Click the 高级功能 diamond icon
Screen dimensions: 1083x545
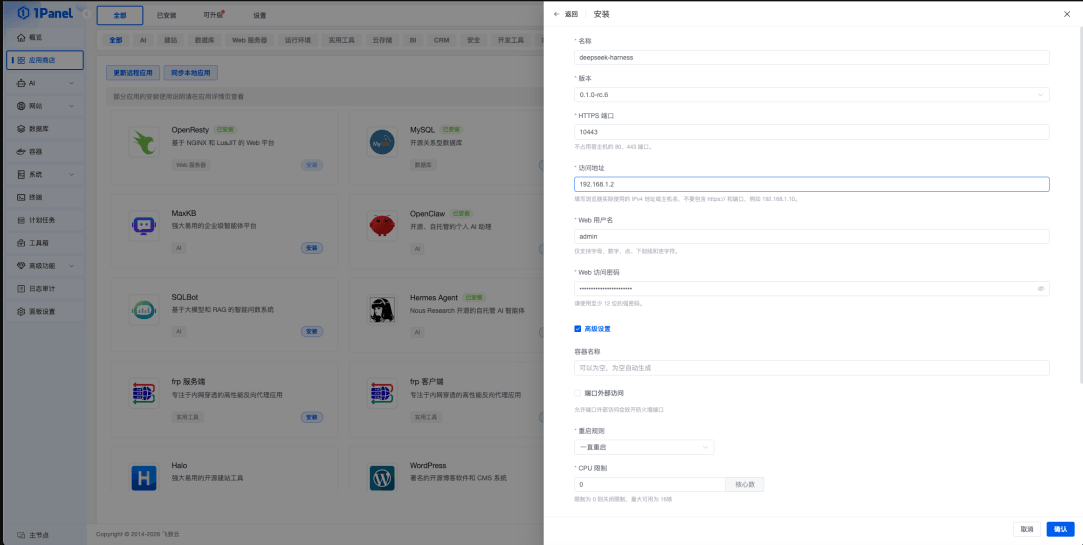pyautogui.click(x=21, y=265)
